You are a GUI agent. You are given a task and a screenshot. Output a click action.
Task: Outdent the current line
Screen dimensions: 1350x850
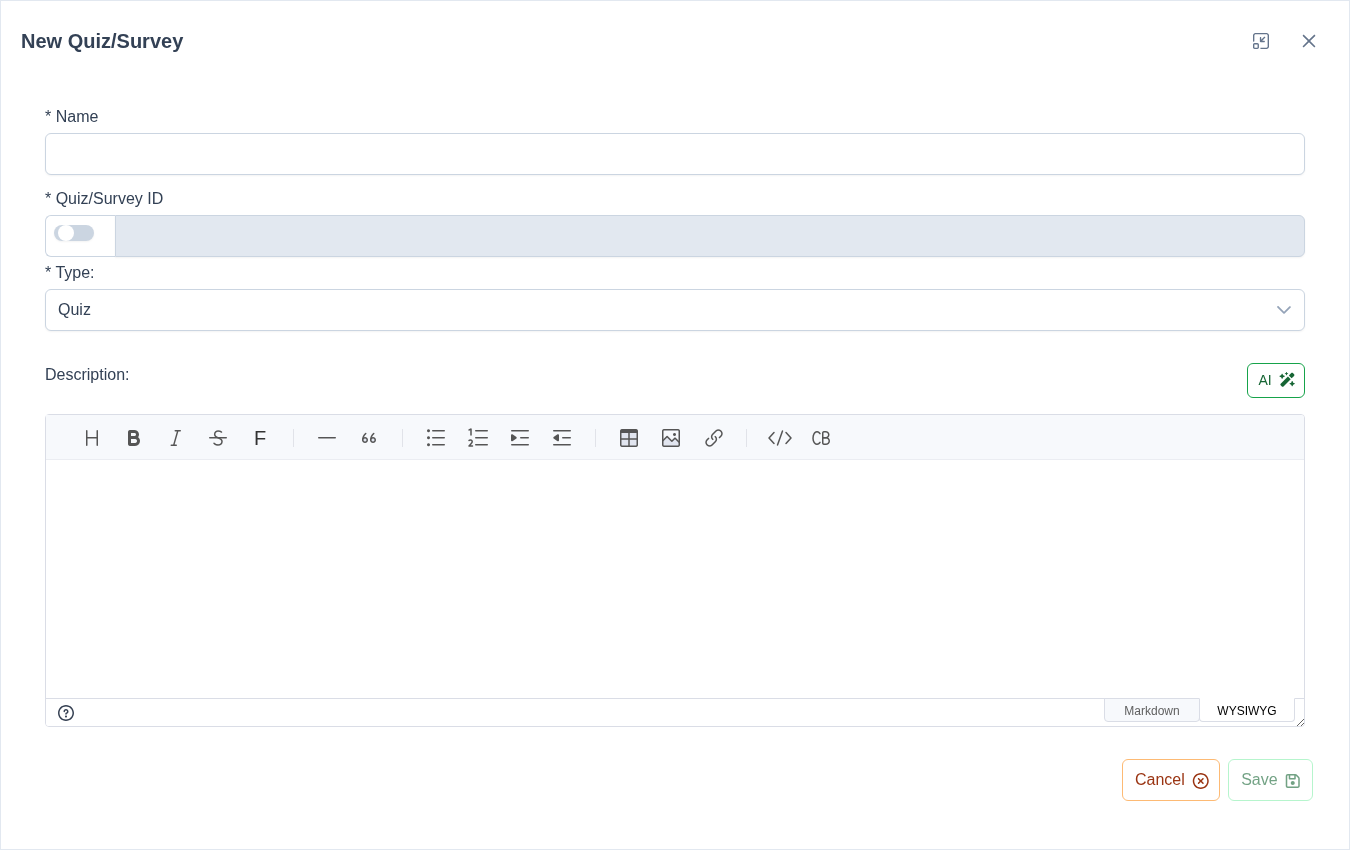562,438
